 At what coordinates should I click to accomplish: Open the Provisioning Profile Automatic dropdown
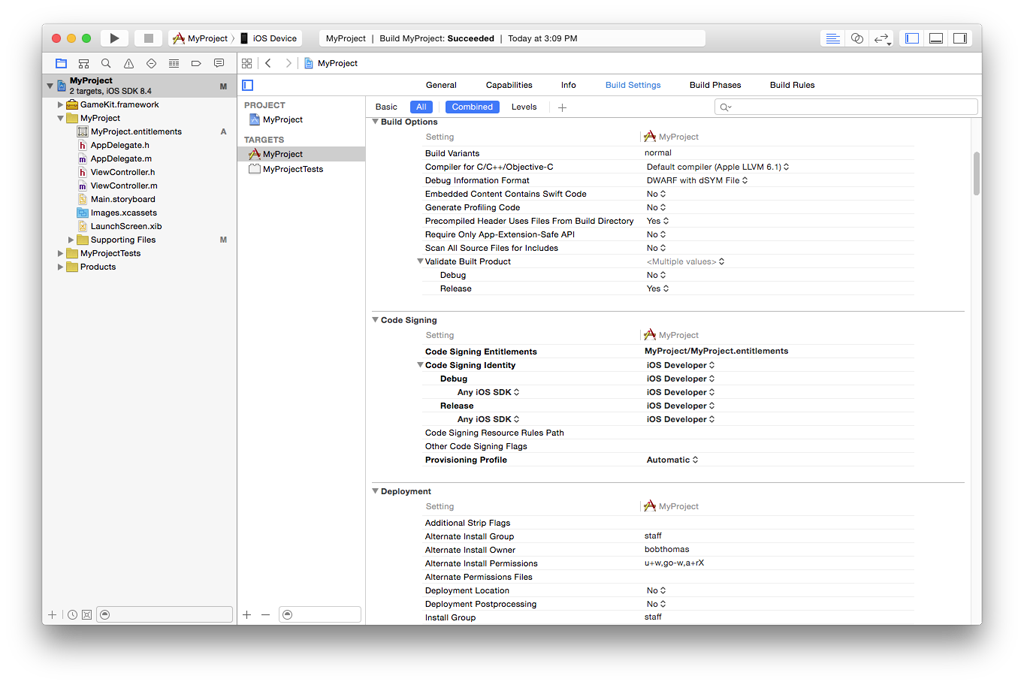[x=672, y=460]
